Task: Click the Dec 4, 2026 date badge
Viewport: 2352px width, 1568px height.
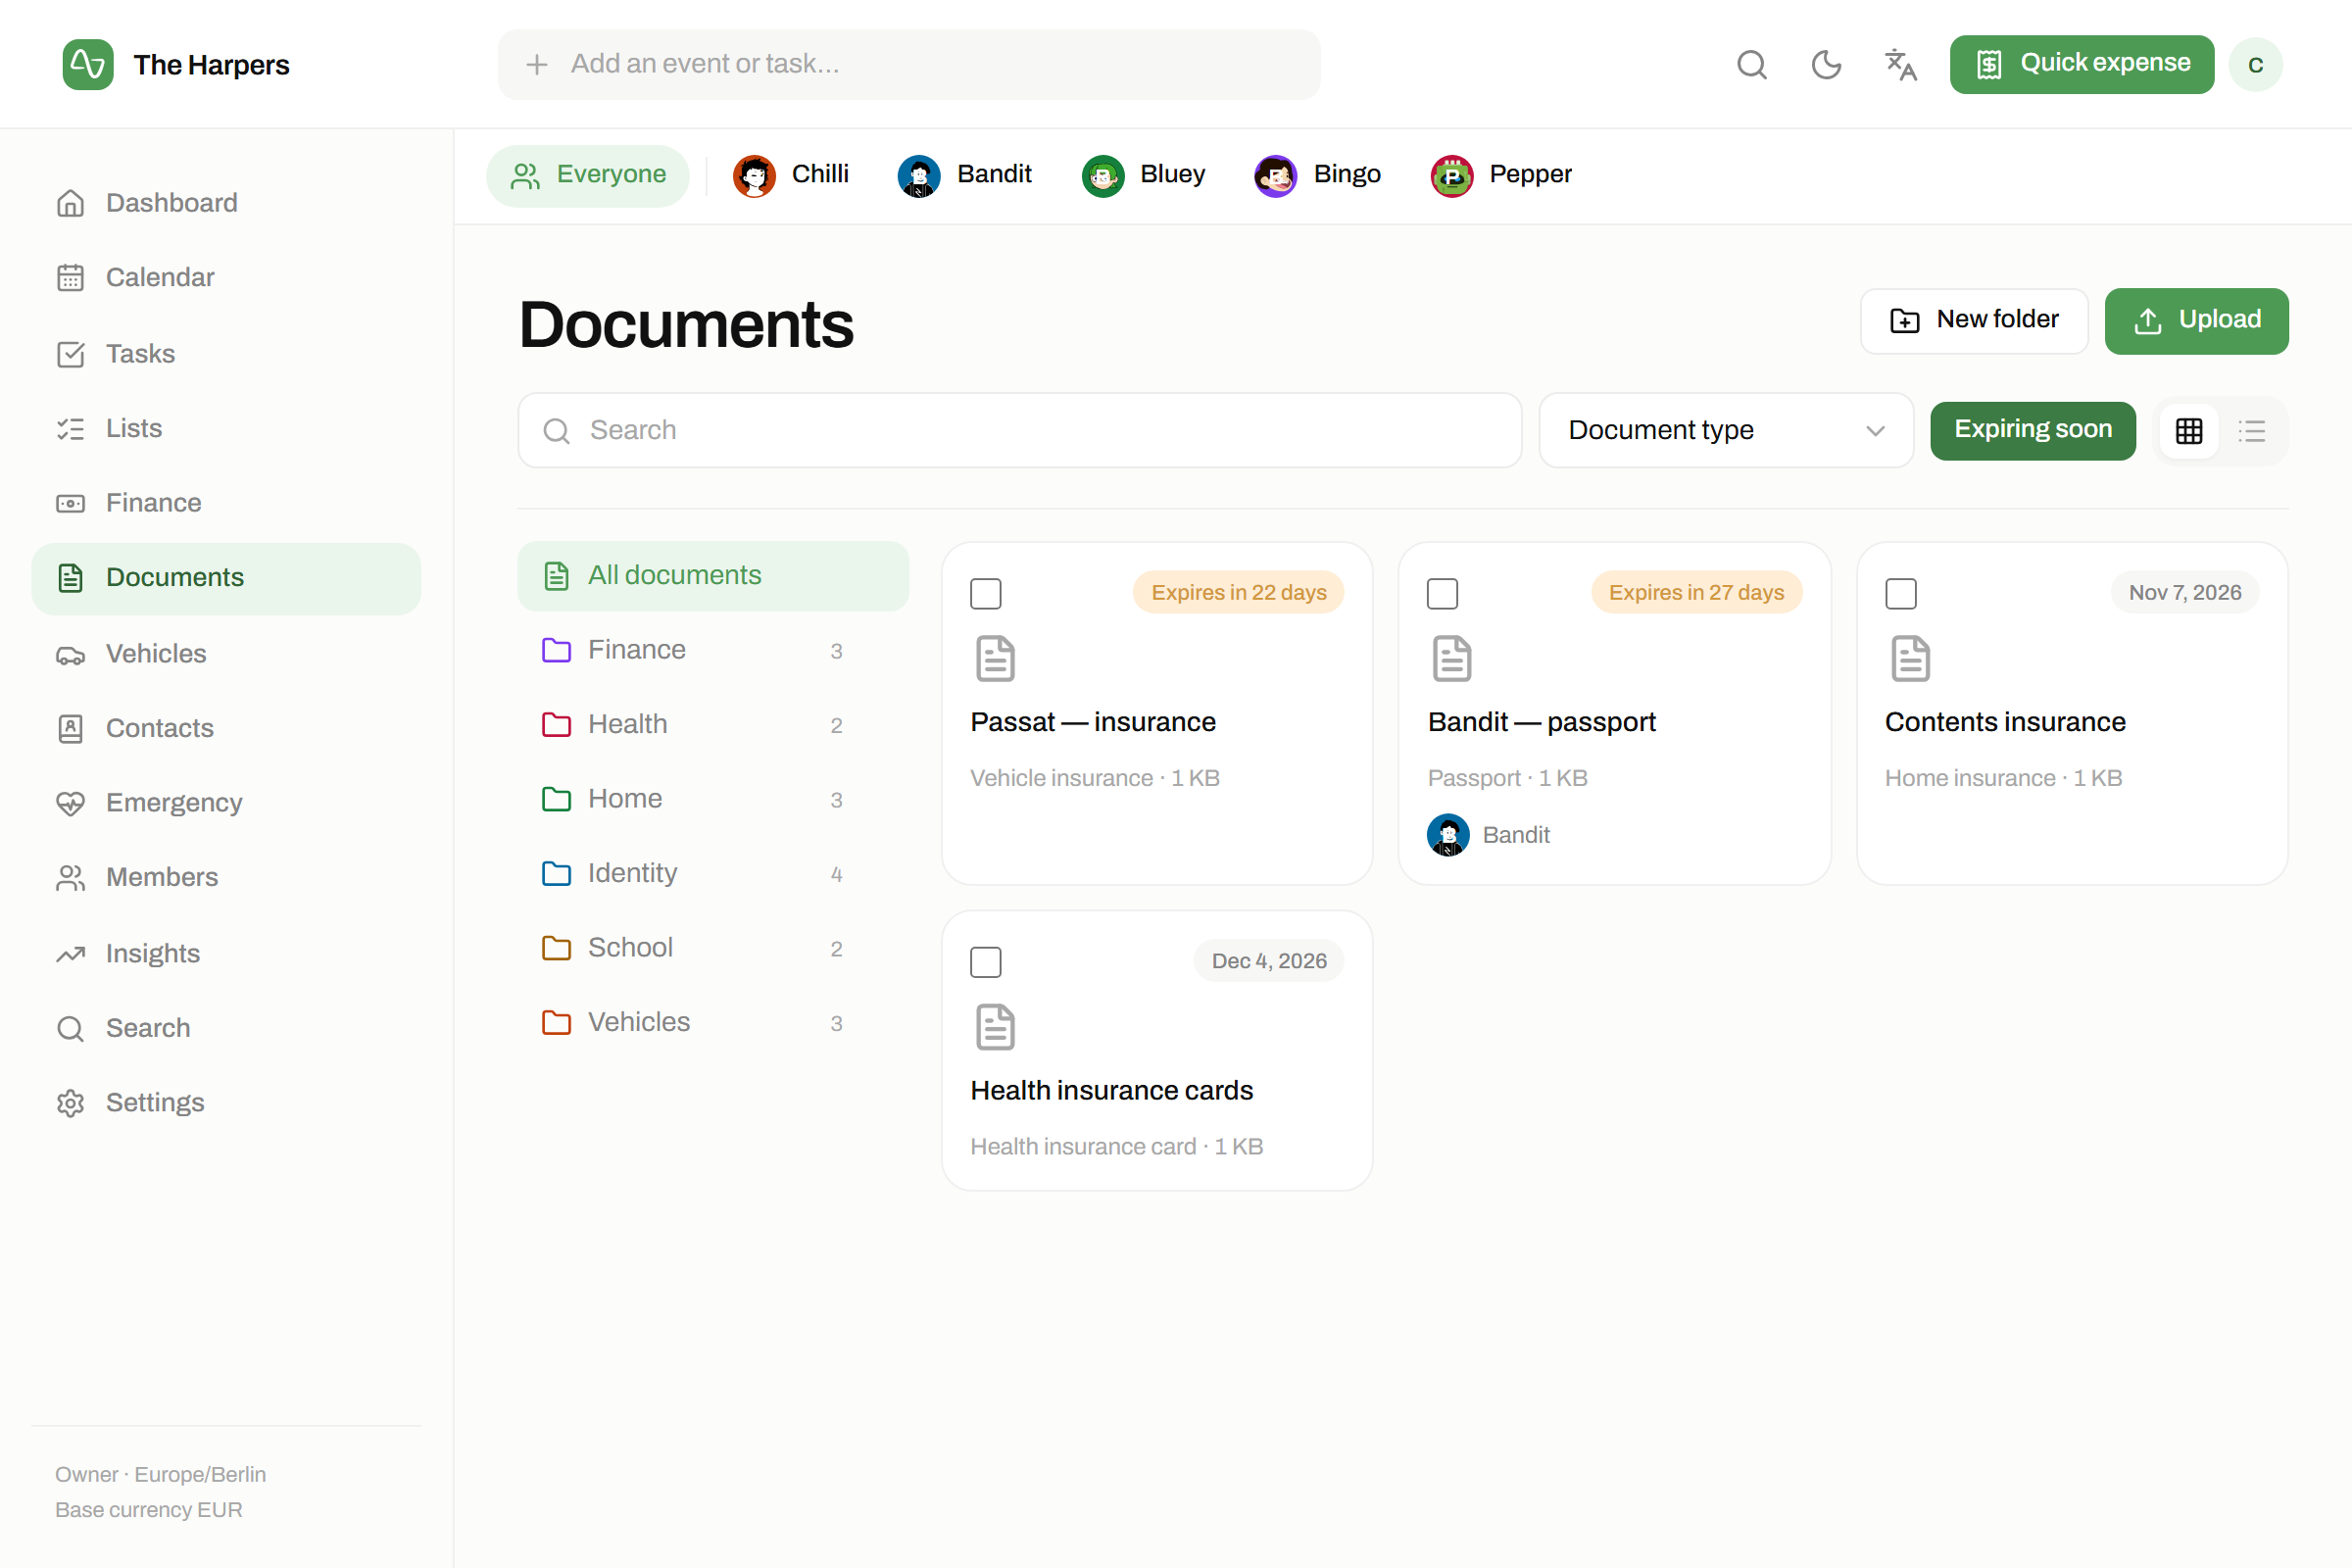Action: click(1268, 961)
